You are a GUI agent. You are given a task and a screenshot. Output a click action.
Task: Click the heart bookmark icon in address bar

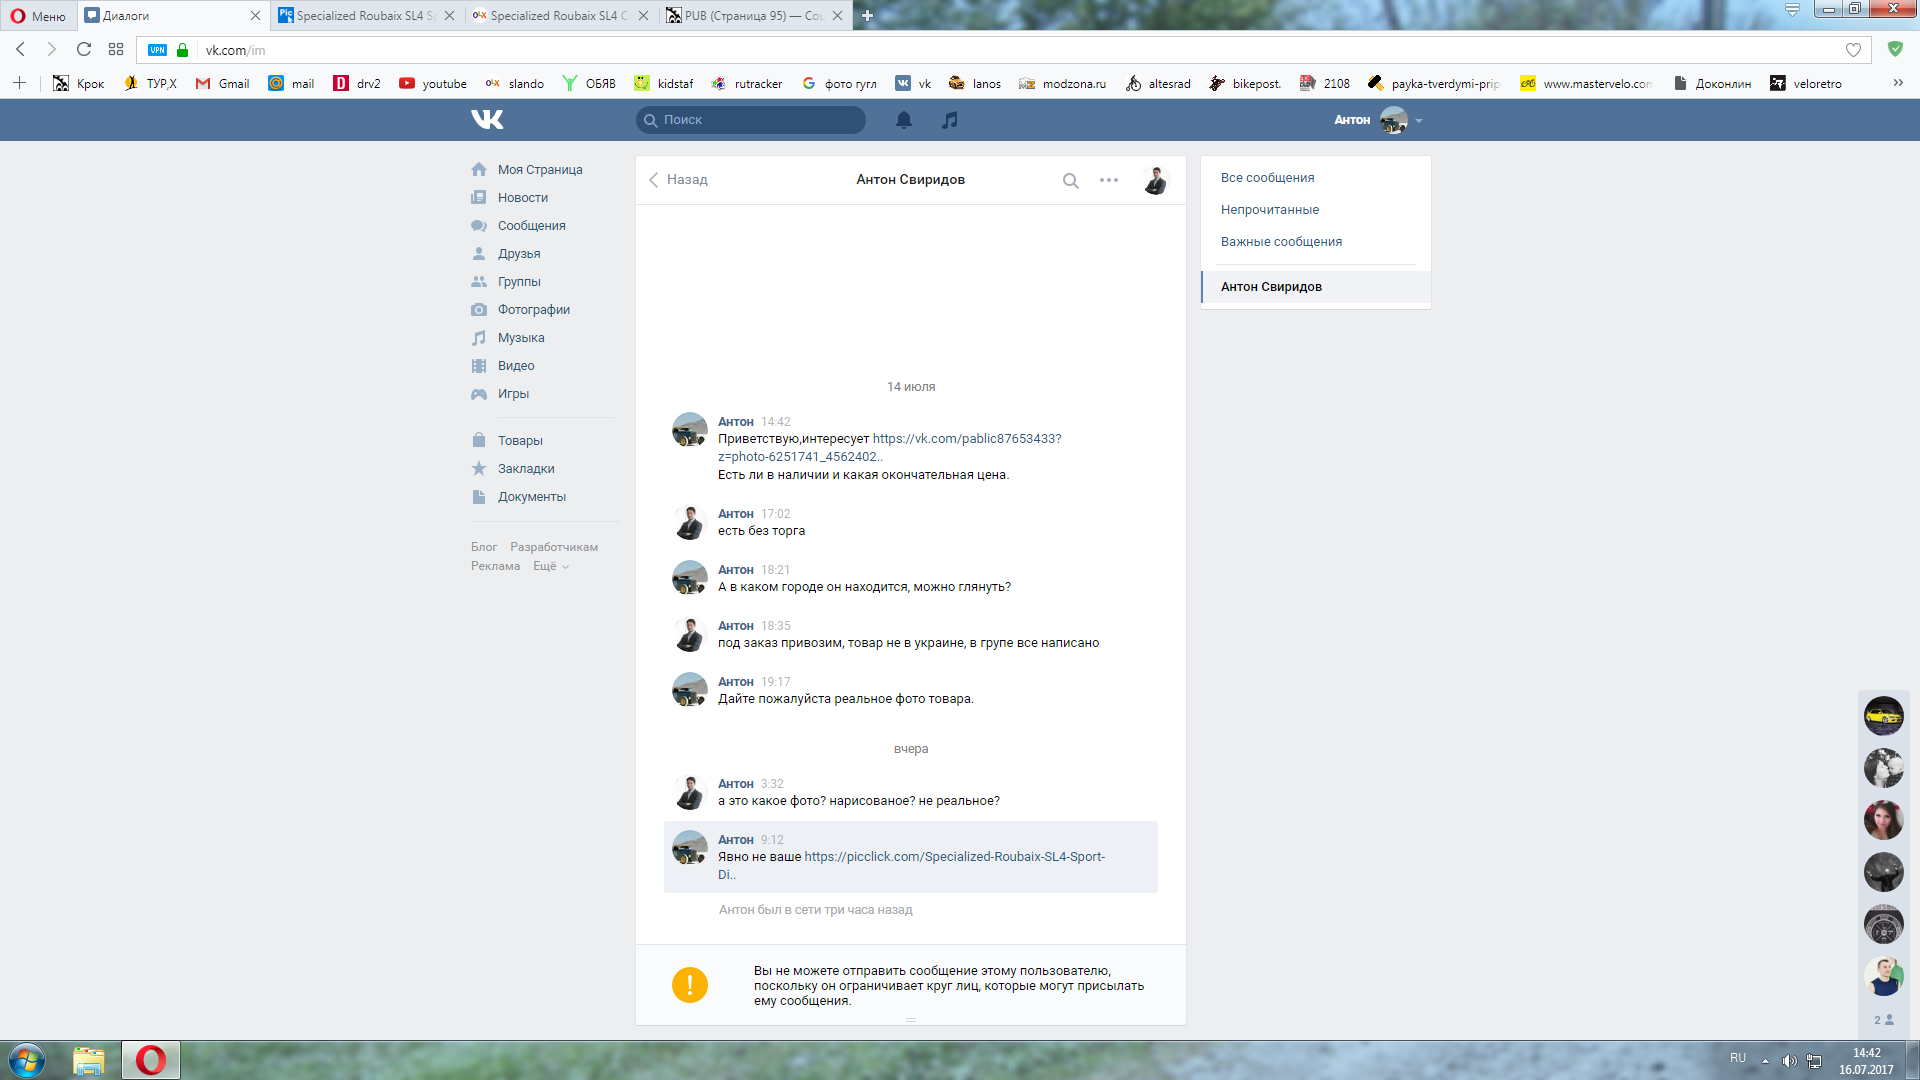[x=1853, y=50]
